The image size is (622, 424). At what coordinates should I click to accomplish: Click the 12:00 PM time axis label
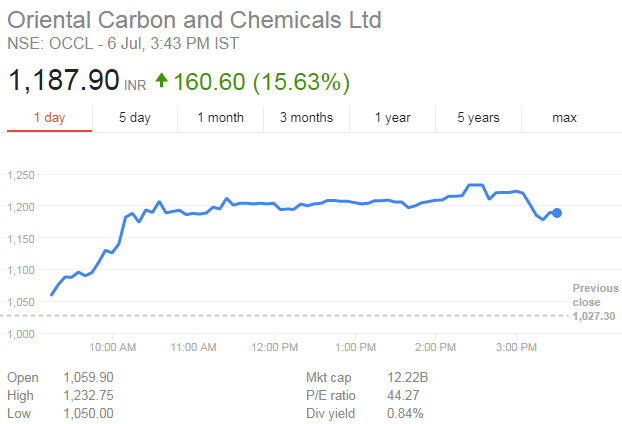275,348
